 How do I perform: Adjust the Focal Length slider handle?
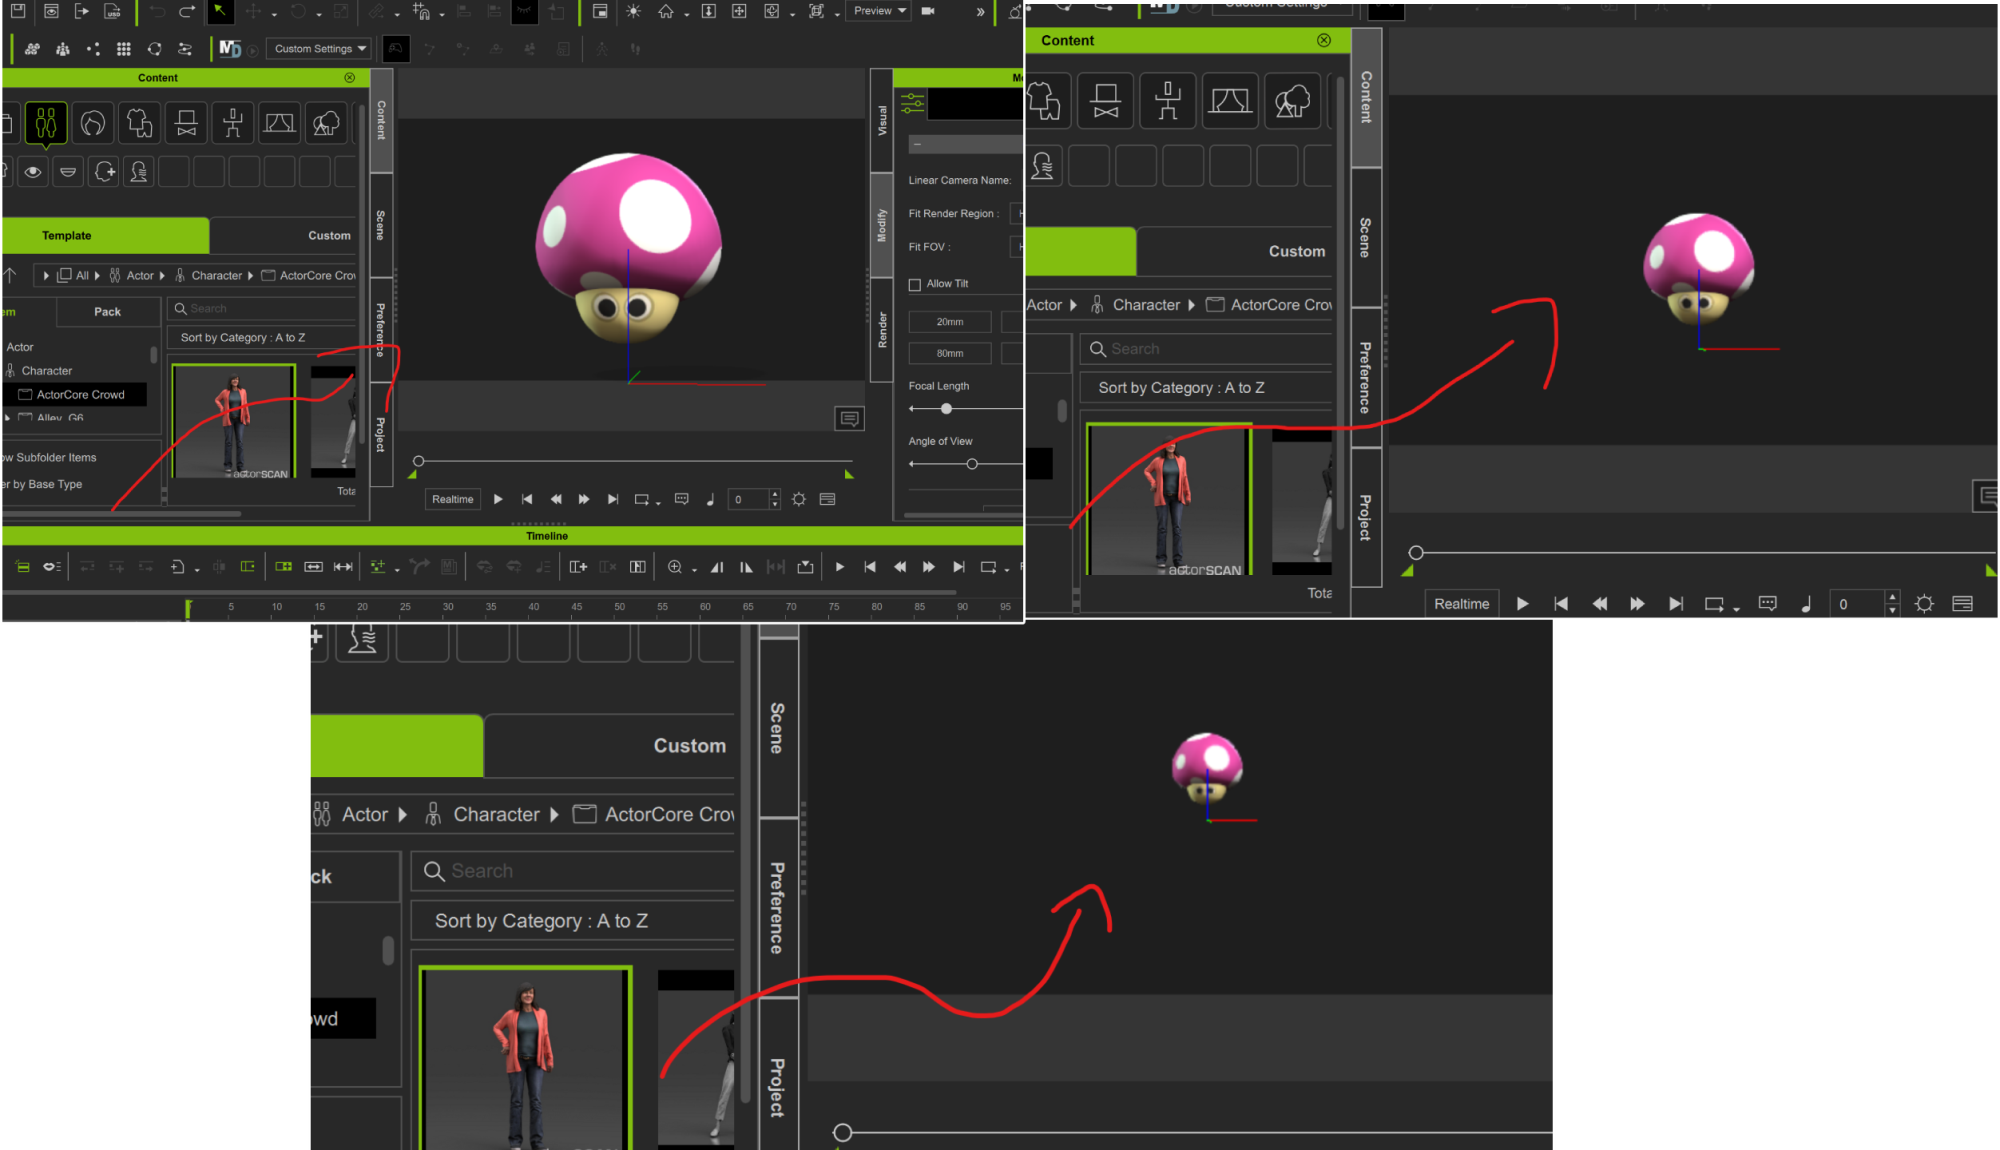point(946,409)
